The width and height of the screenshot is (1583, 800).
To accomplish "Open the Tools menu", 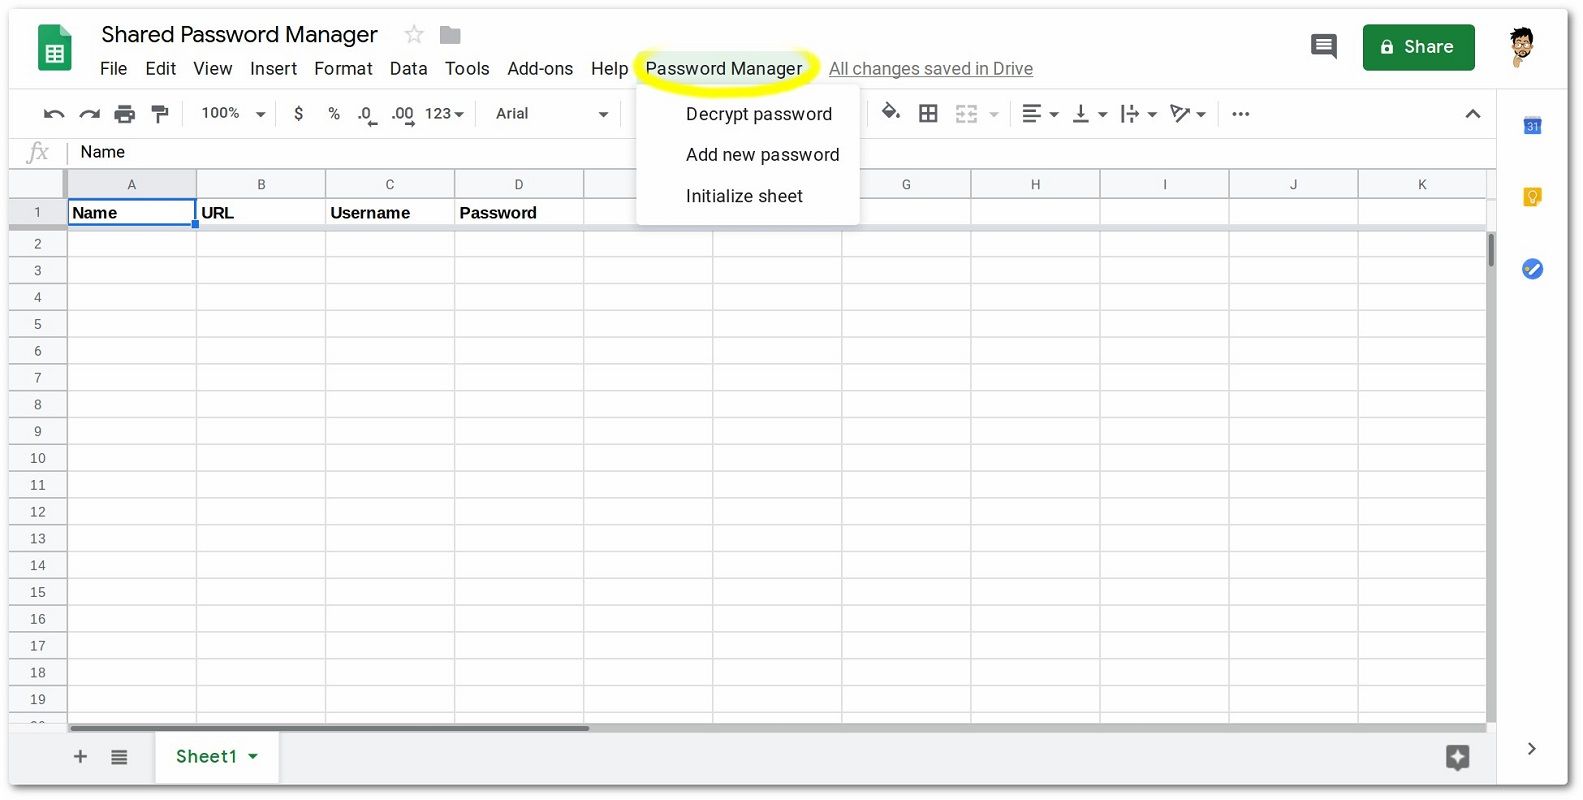I will [467, 69].
